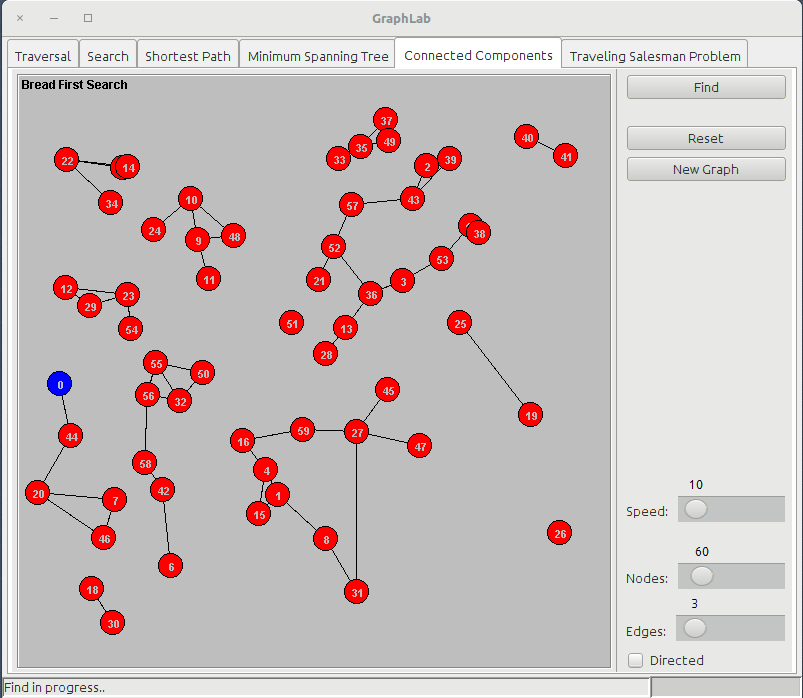Click graph node 11

[x=208, y=279]
